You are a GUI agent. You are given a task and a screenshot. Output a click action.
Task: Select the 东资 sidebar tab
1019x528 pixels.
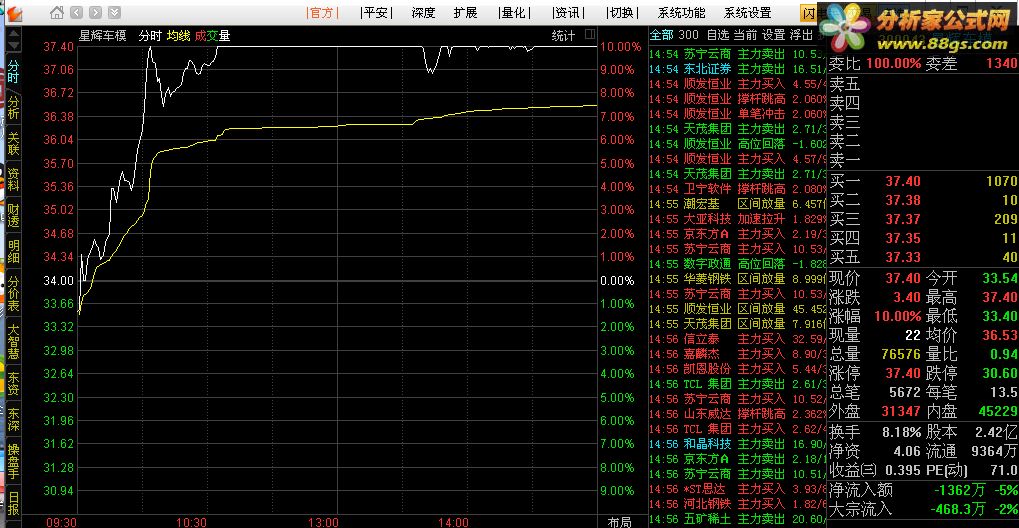click(14, 386)
